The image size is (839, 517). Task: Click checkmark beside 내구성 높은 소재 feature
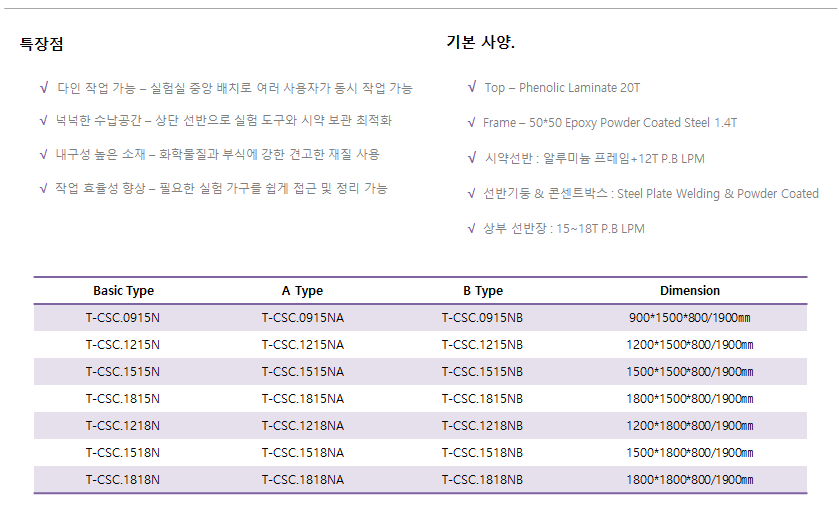point(43,154)
